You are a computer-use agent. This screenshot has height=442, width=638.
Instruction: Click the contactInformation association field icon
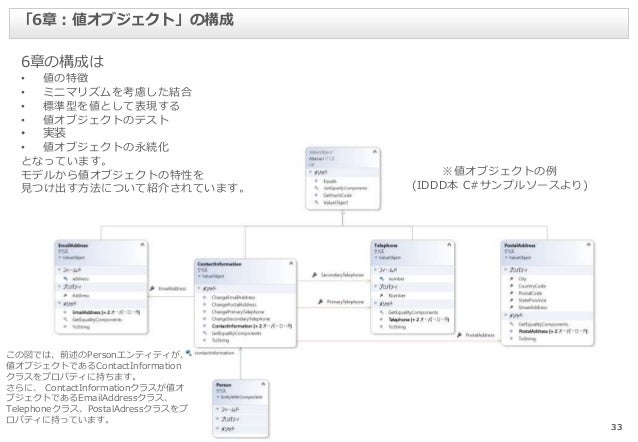coord(189,353)
